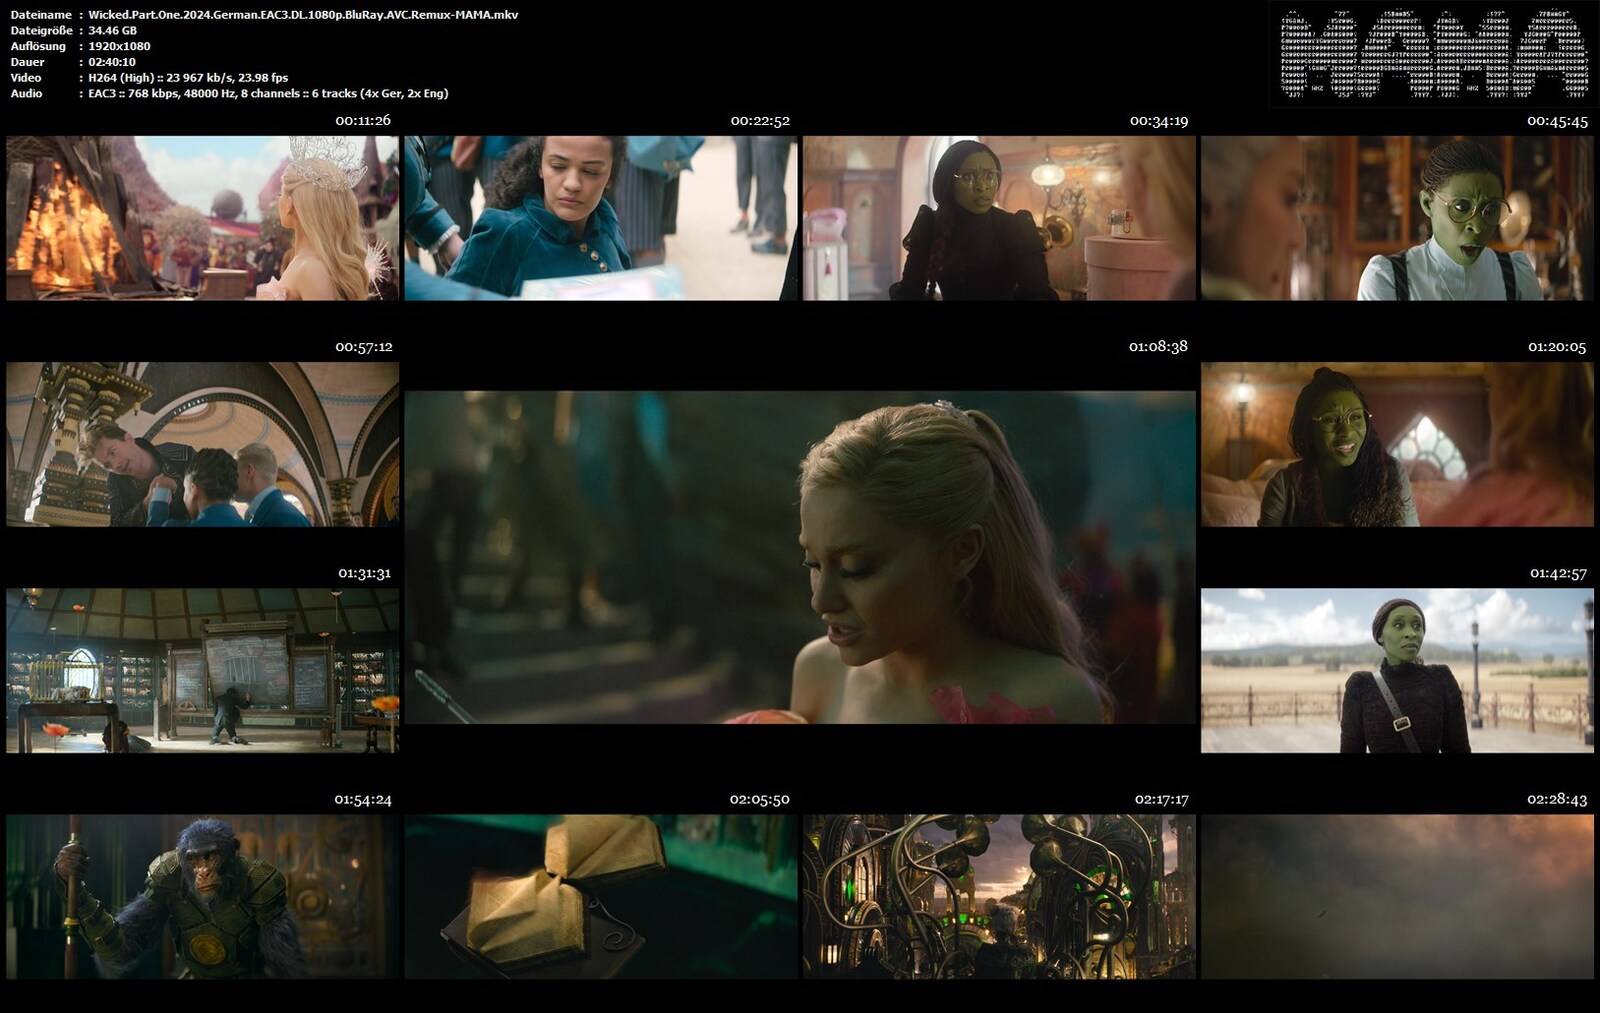Screen dimensions: 1600x1013
Task: Click the 01:31:31 timestamp label
Action: [364, 573]
